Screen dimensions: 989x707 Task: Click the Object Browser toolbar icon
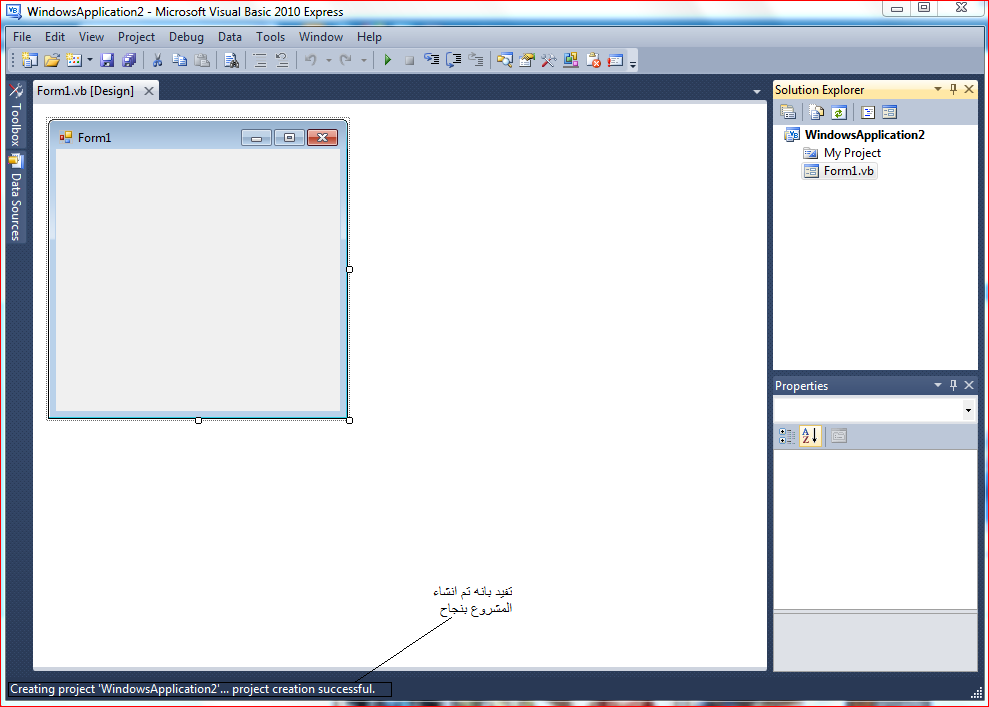pyautogui.click(x=571, y=60)
